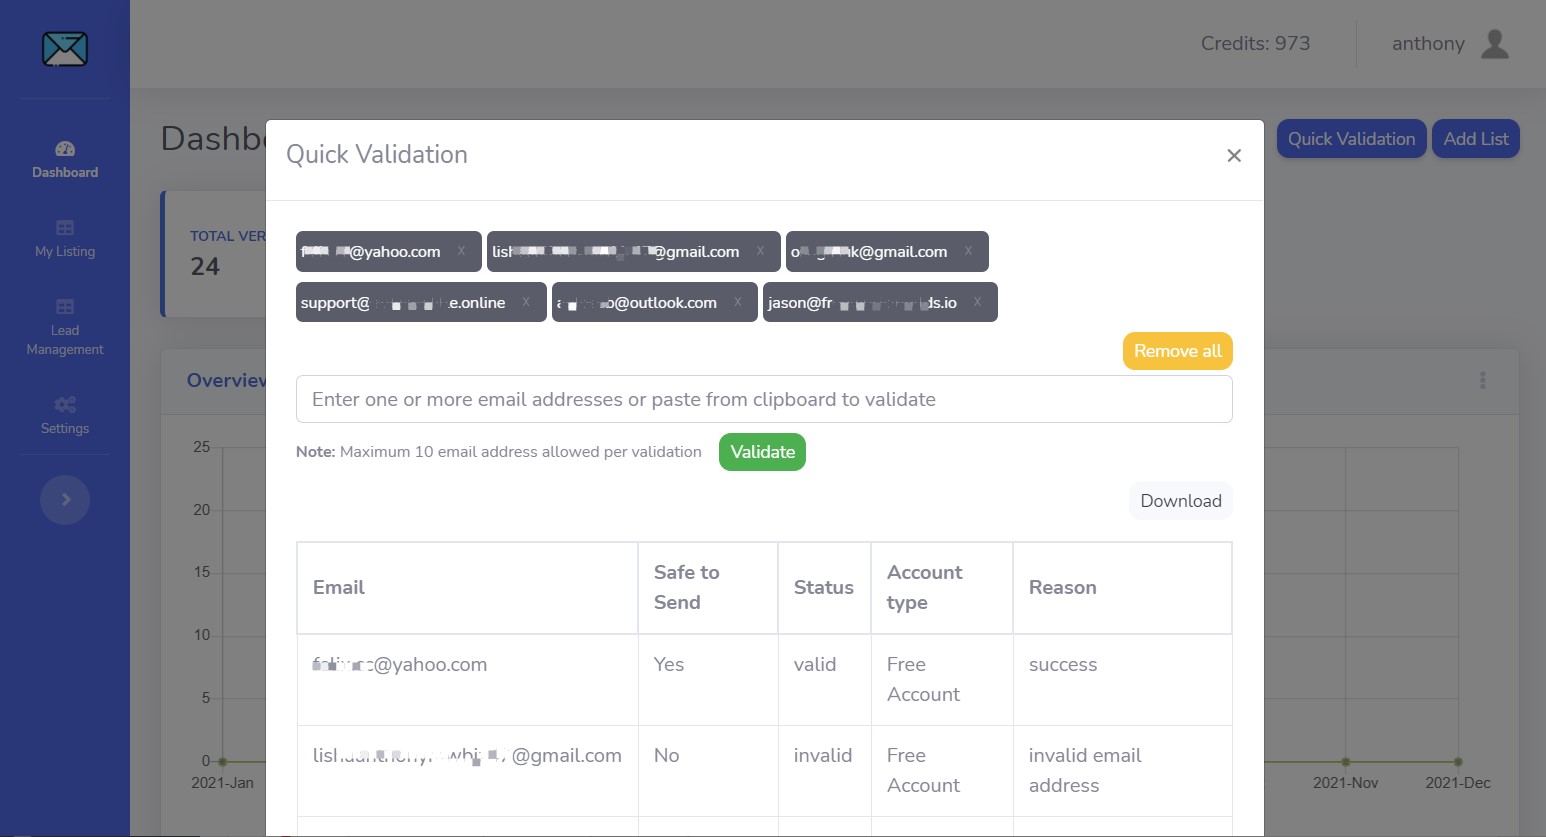Click the Validate button
The width and height of the screenshot is (1546, 837).
click(x=762, y=451)
